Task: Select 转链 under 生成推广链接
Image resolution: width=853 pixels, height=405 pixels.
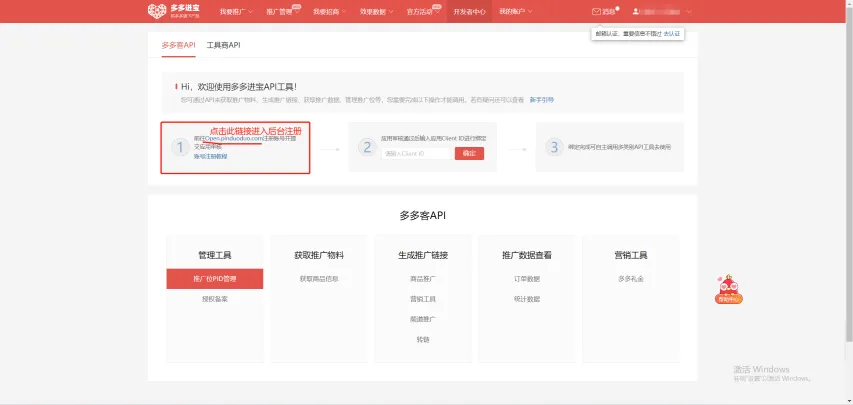Action: (423, 339)
